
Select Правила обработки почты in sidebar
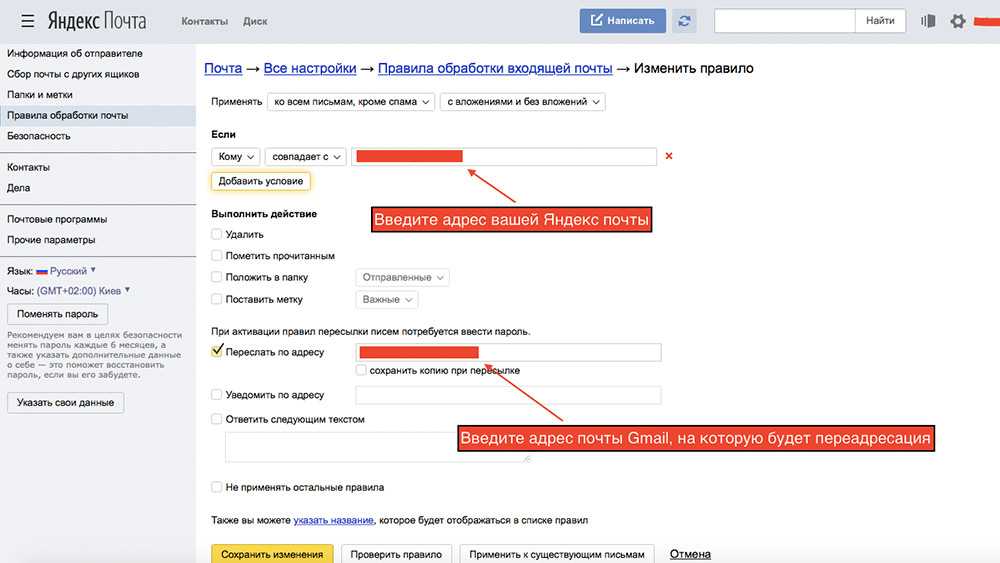[68, 115]
